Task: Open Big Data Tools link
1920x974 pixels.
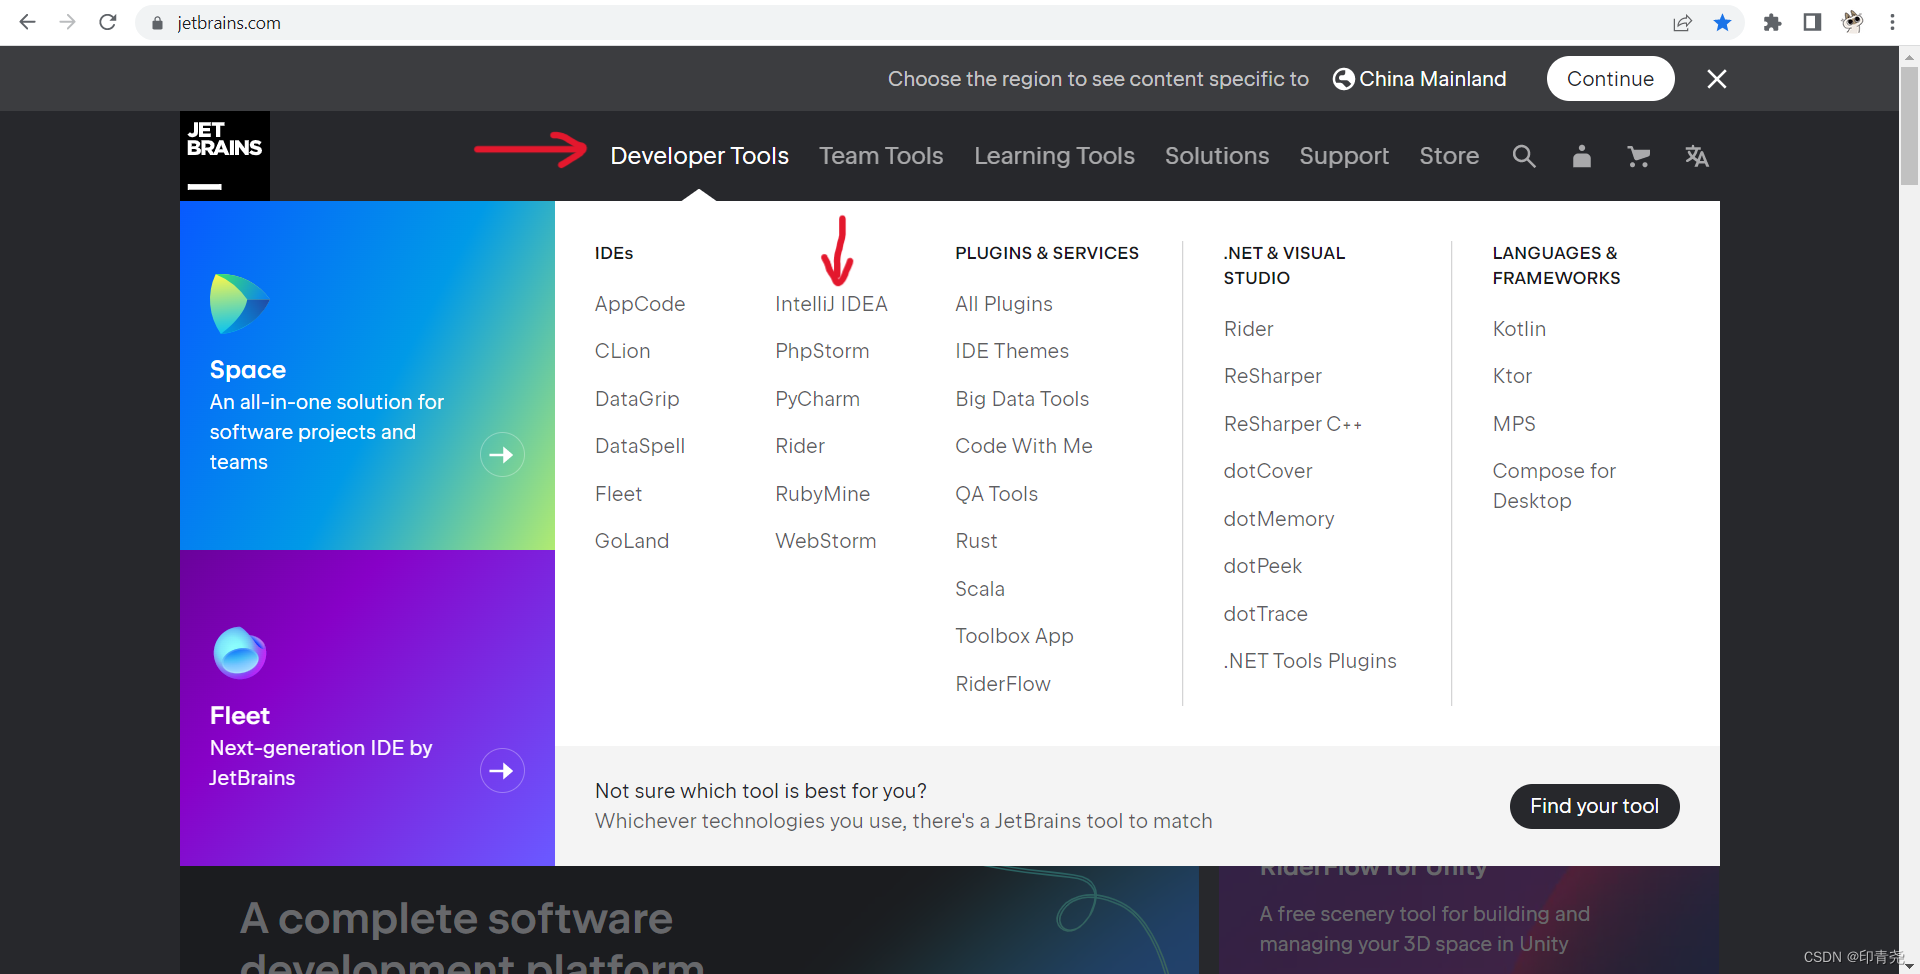Action: (1022, 399)
